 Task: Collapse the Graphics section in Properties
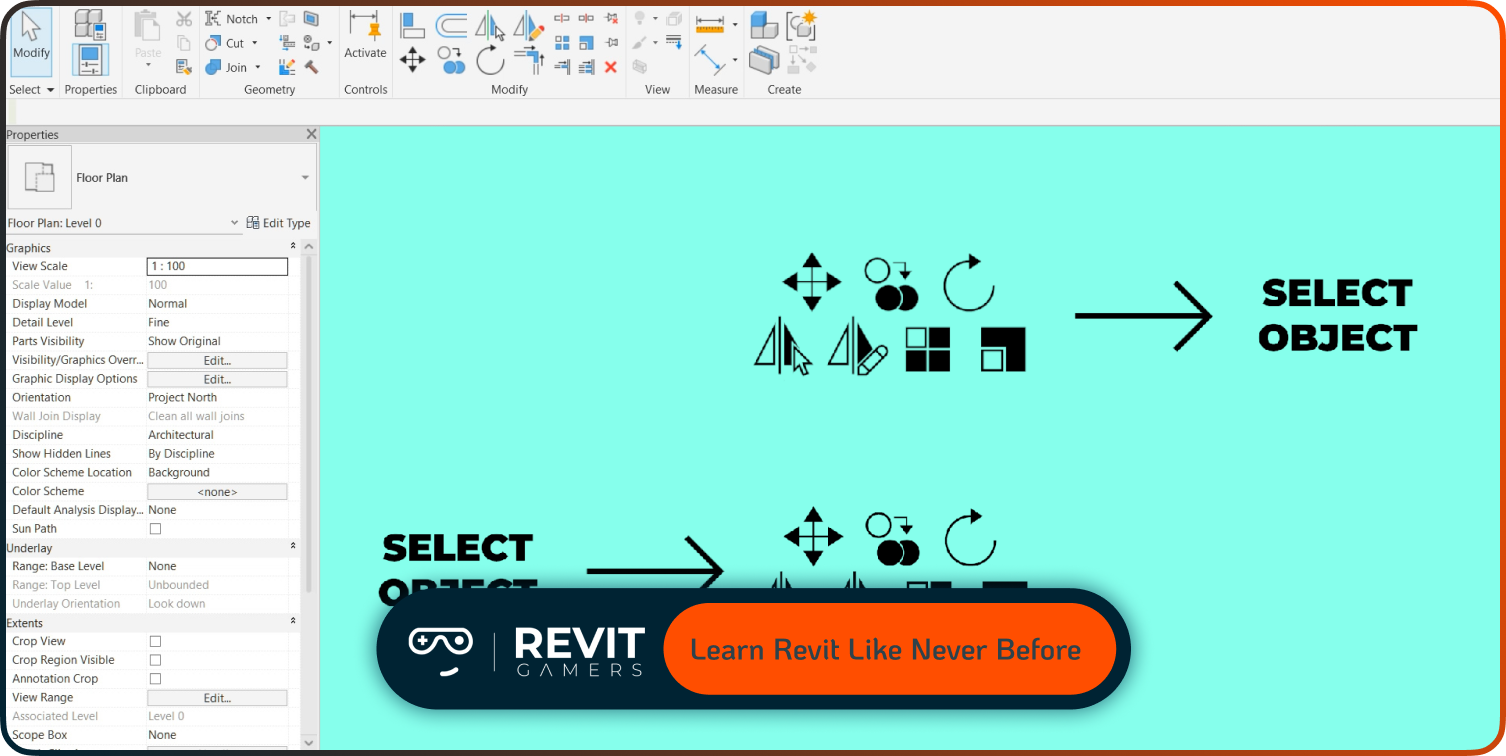tap(293, 247)
